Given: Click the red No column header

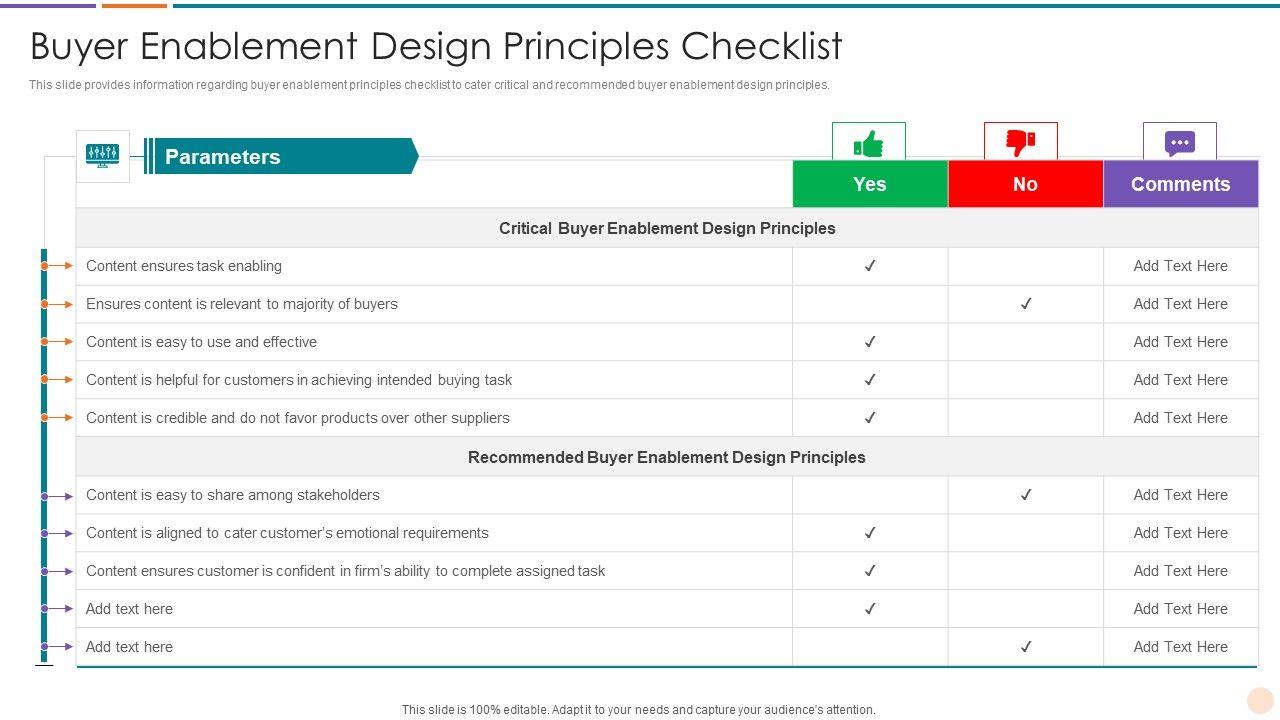Looking at the screenshot, I should click(x=1025, y=184).
